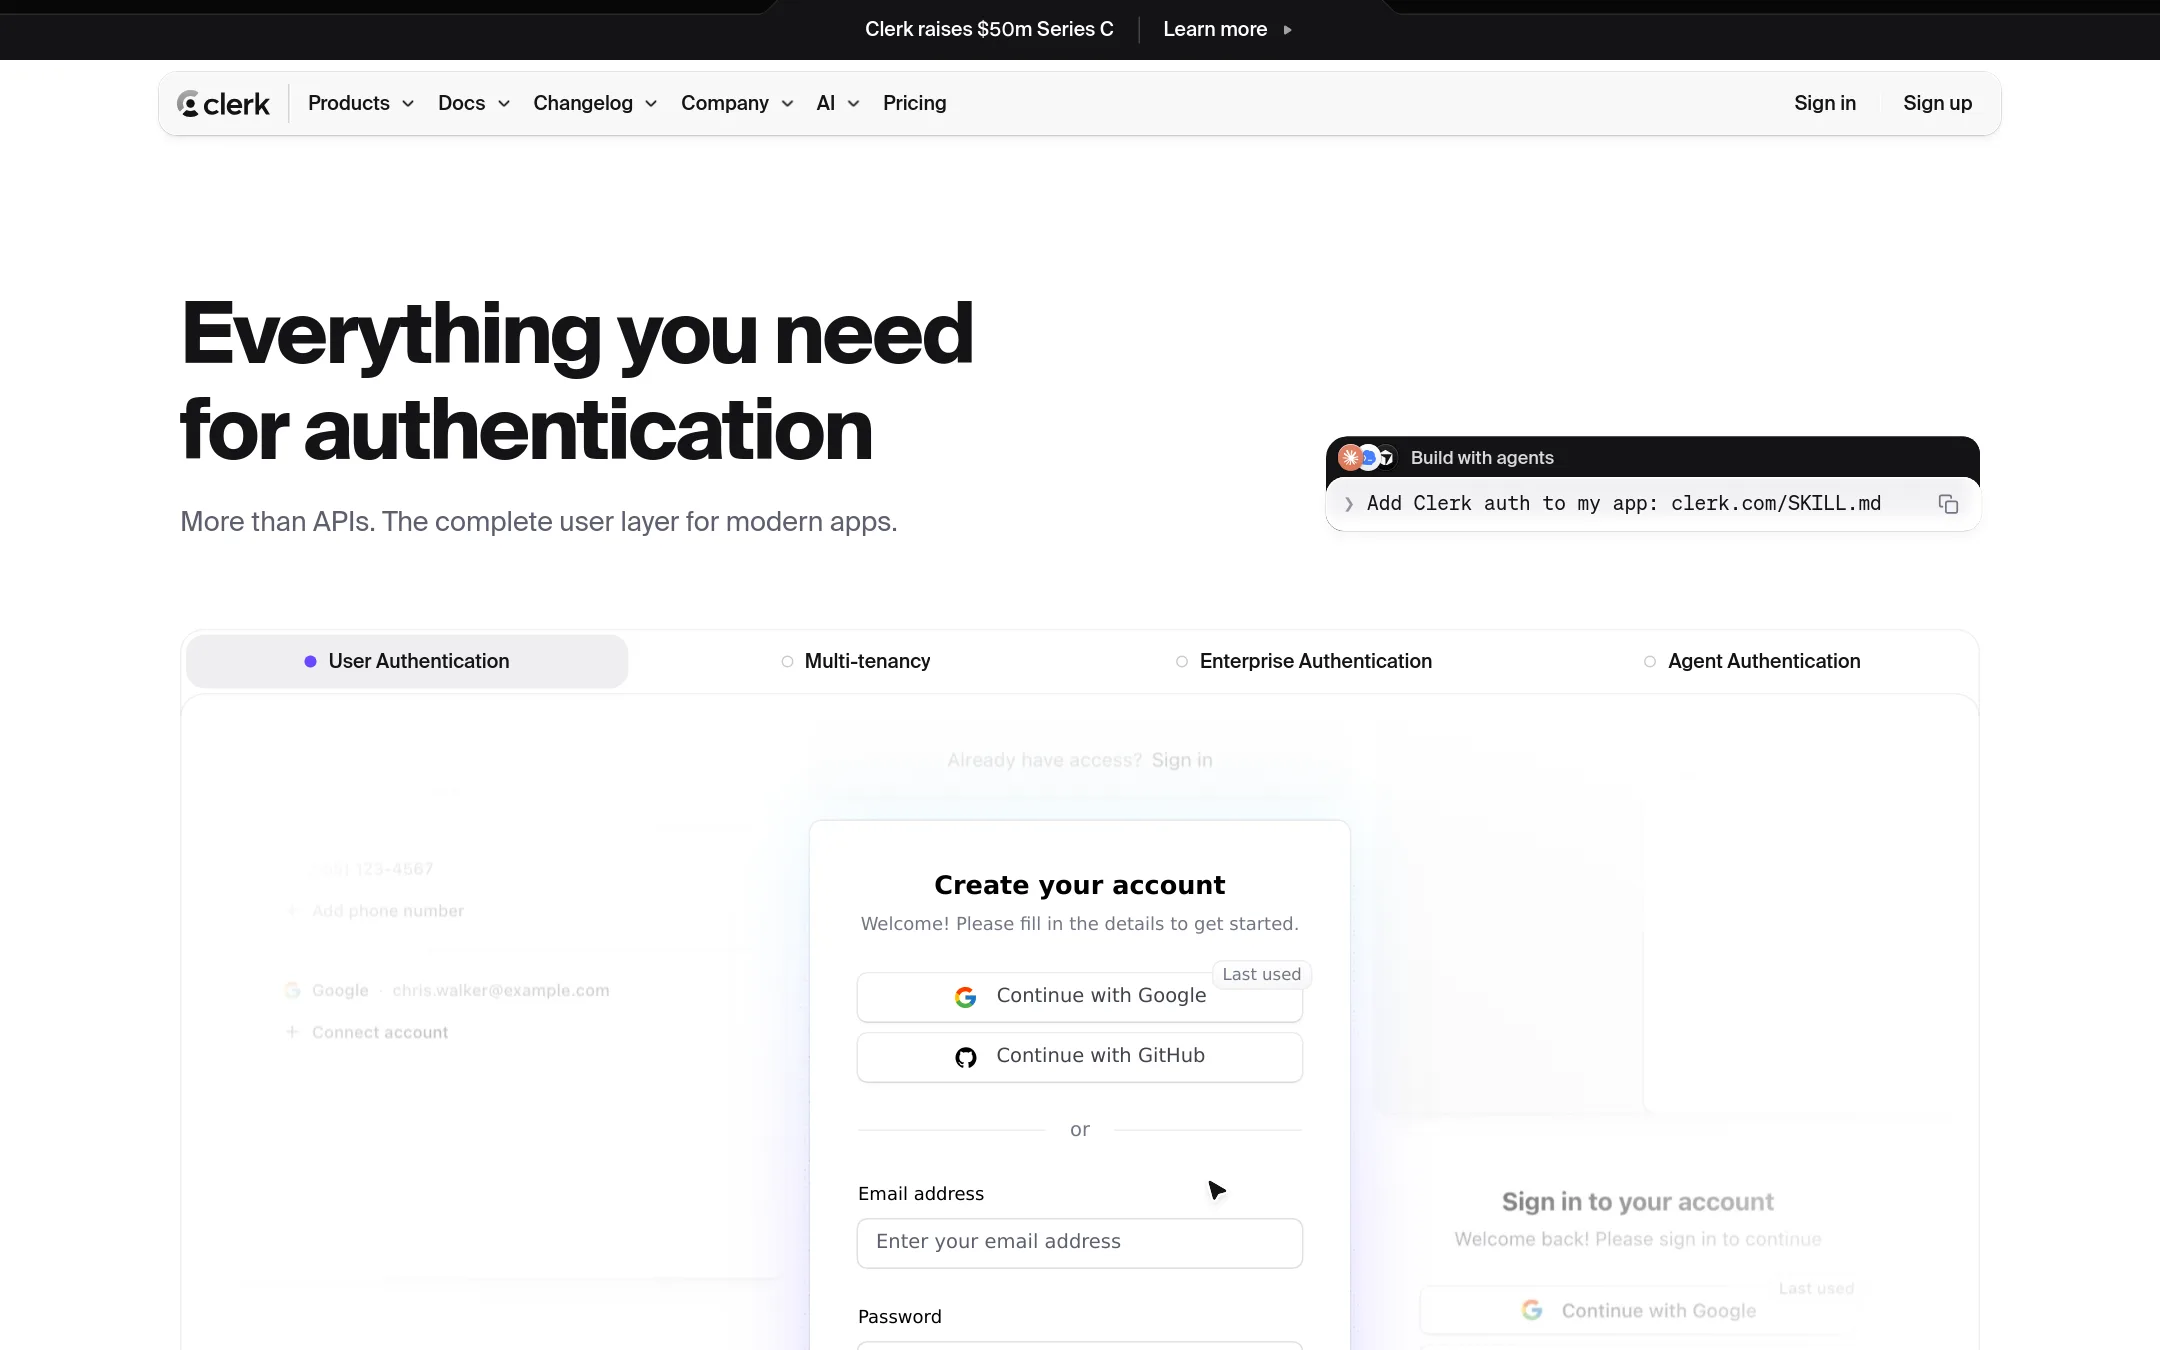Select the User Authentication tab
The image size is (2160, 1350).
407,661
